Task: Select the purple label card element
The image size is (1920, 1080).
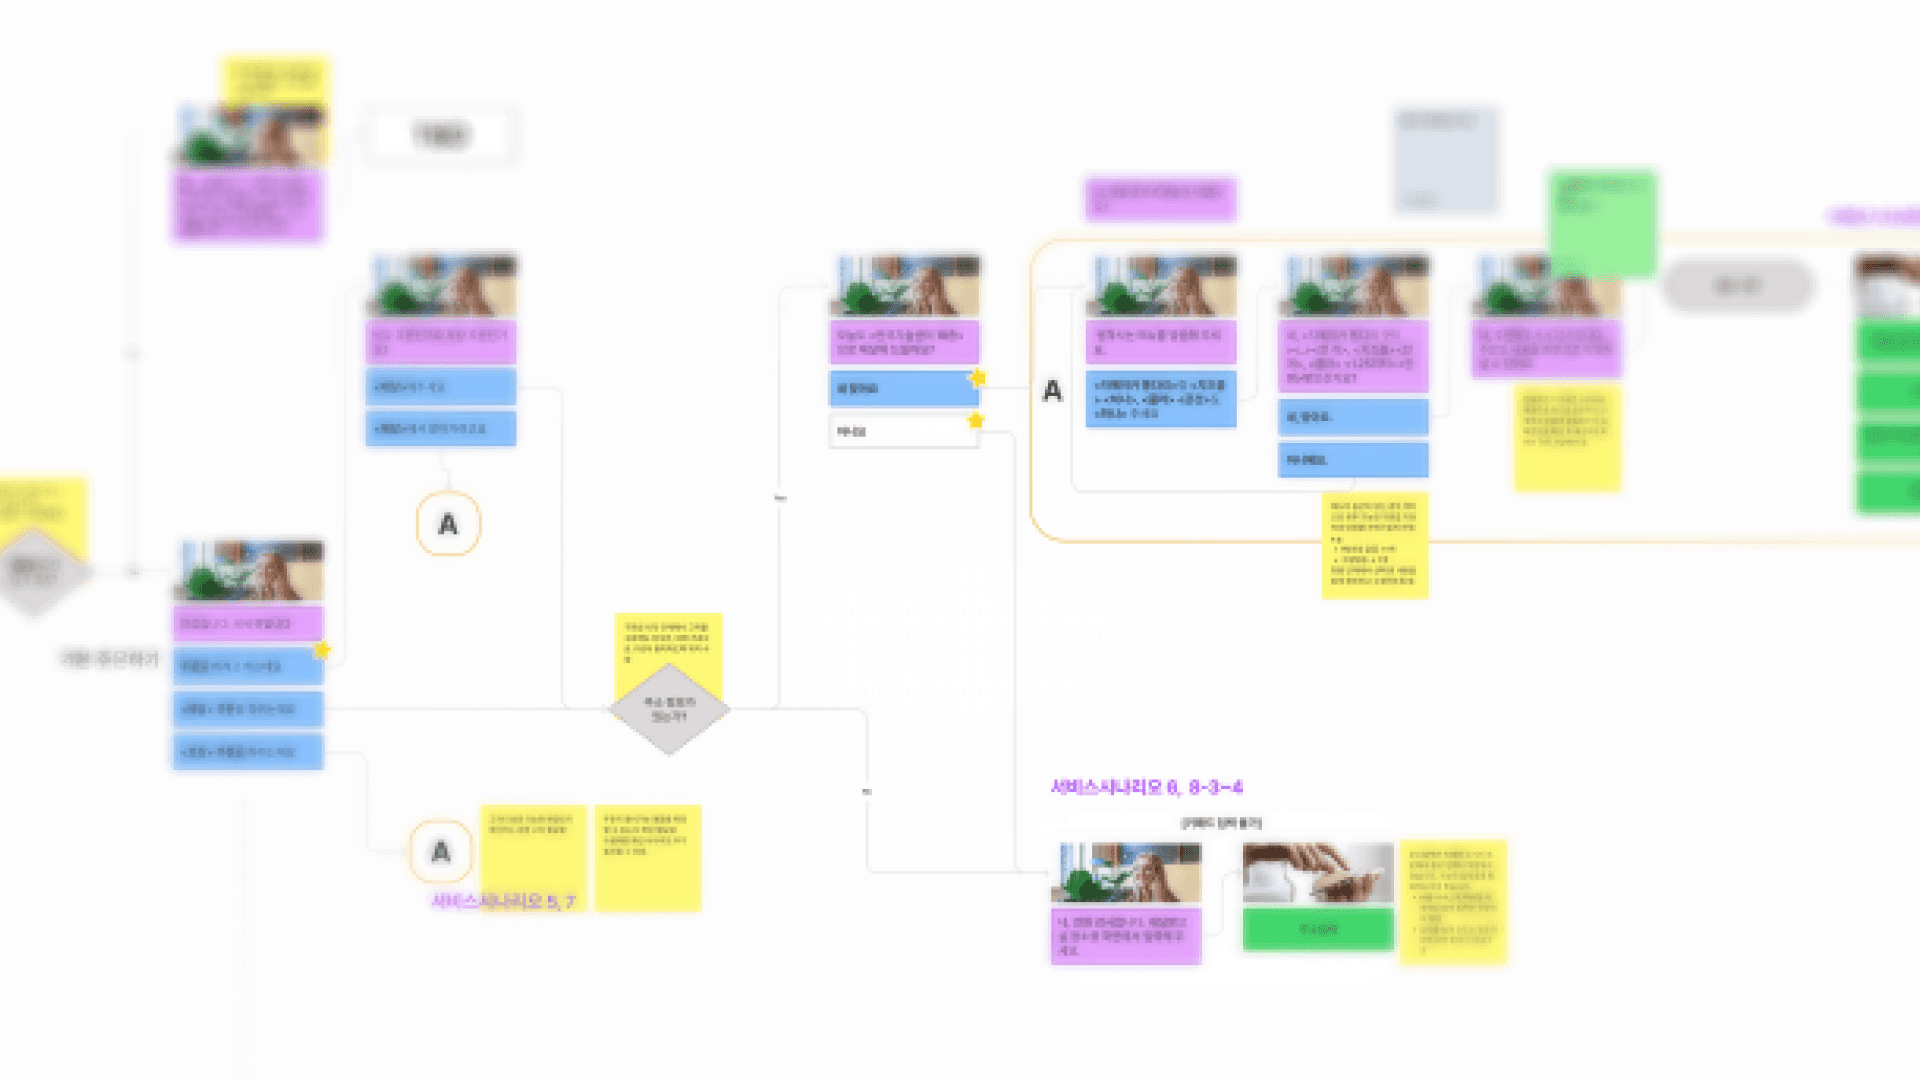Action: [x=1156, y=198]
